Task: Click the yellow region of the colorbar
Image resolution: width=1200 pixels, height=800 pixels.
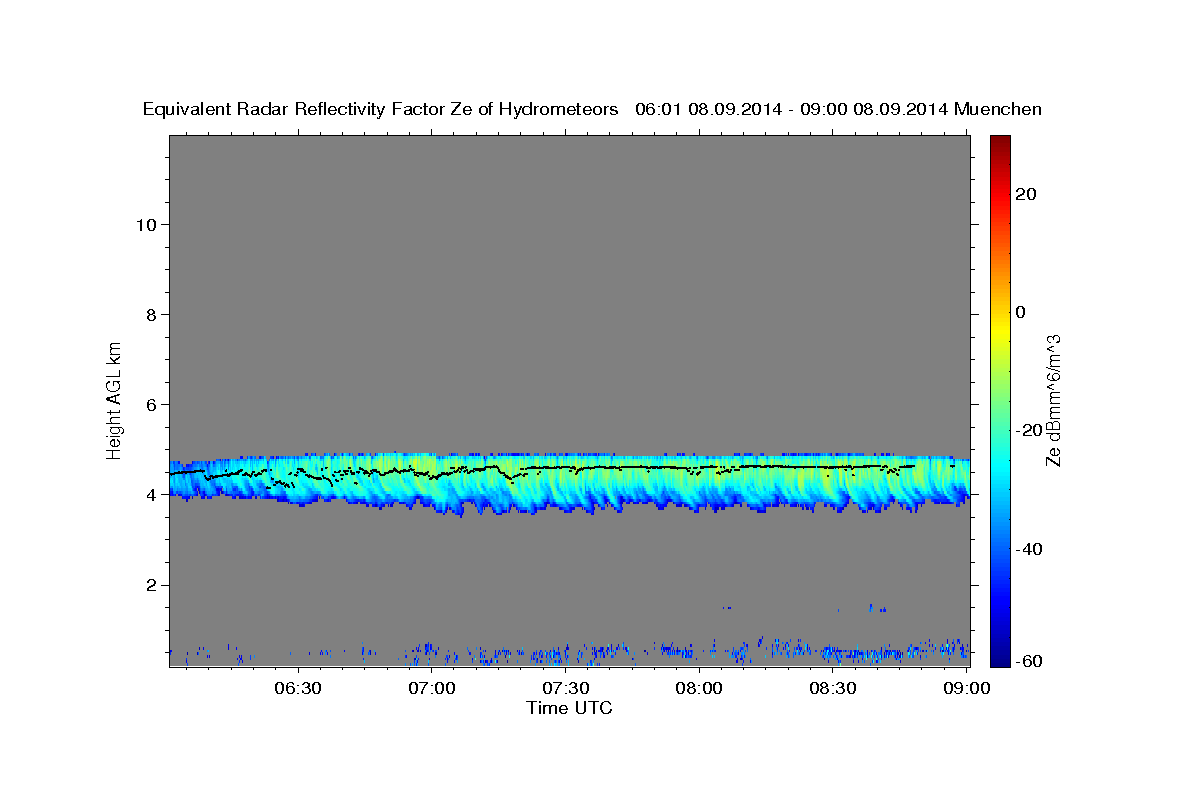Action: click(1000, 330)
